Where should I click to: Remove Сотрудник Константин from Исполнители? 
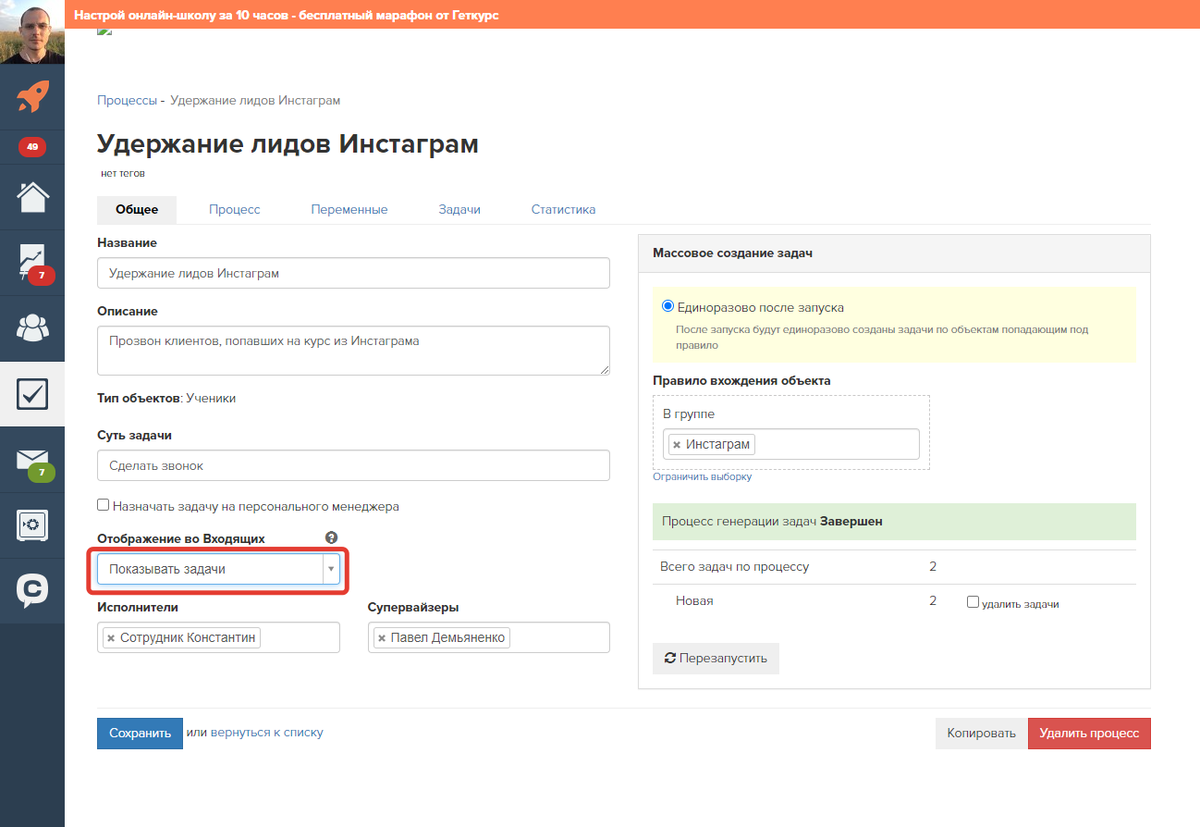tap(111, 638)
